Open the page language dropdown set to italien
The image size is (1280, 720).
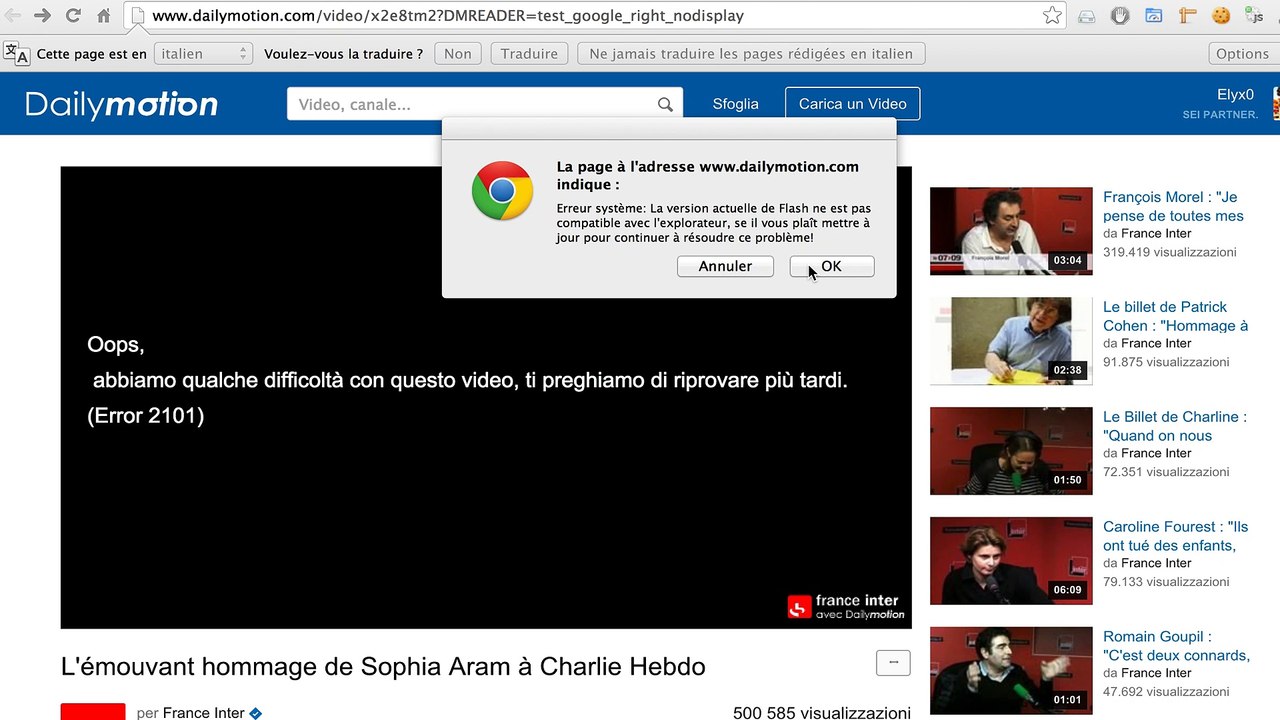coord(203,54)
